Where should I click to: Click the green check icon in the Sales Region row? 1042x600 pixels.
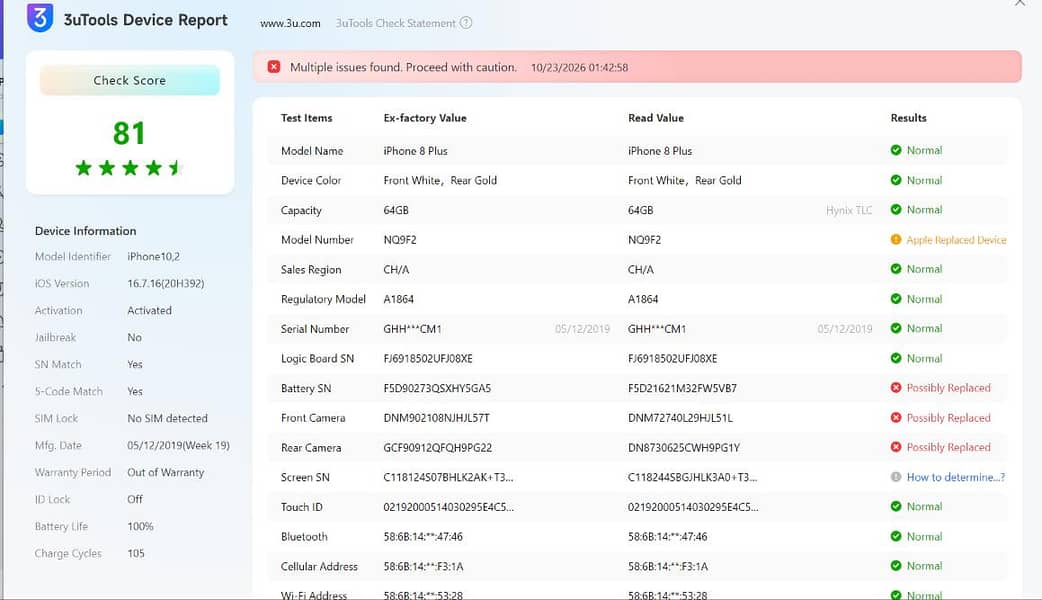click(x=896, y=269)
